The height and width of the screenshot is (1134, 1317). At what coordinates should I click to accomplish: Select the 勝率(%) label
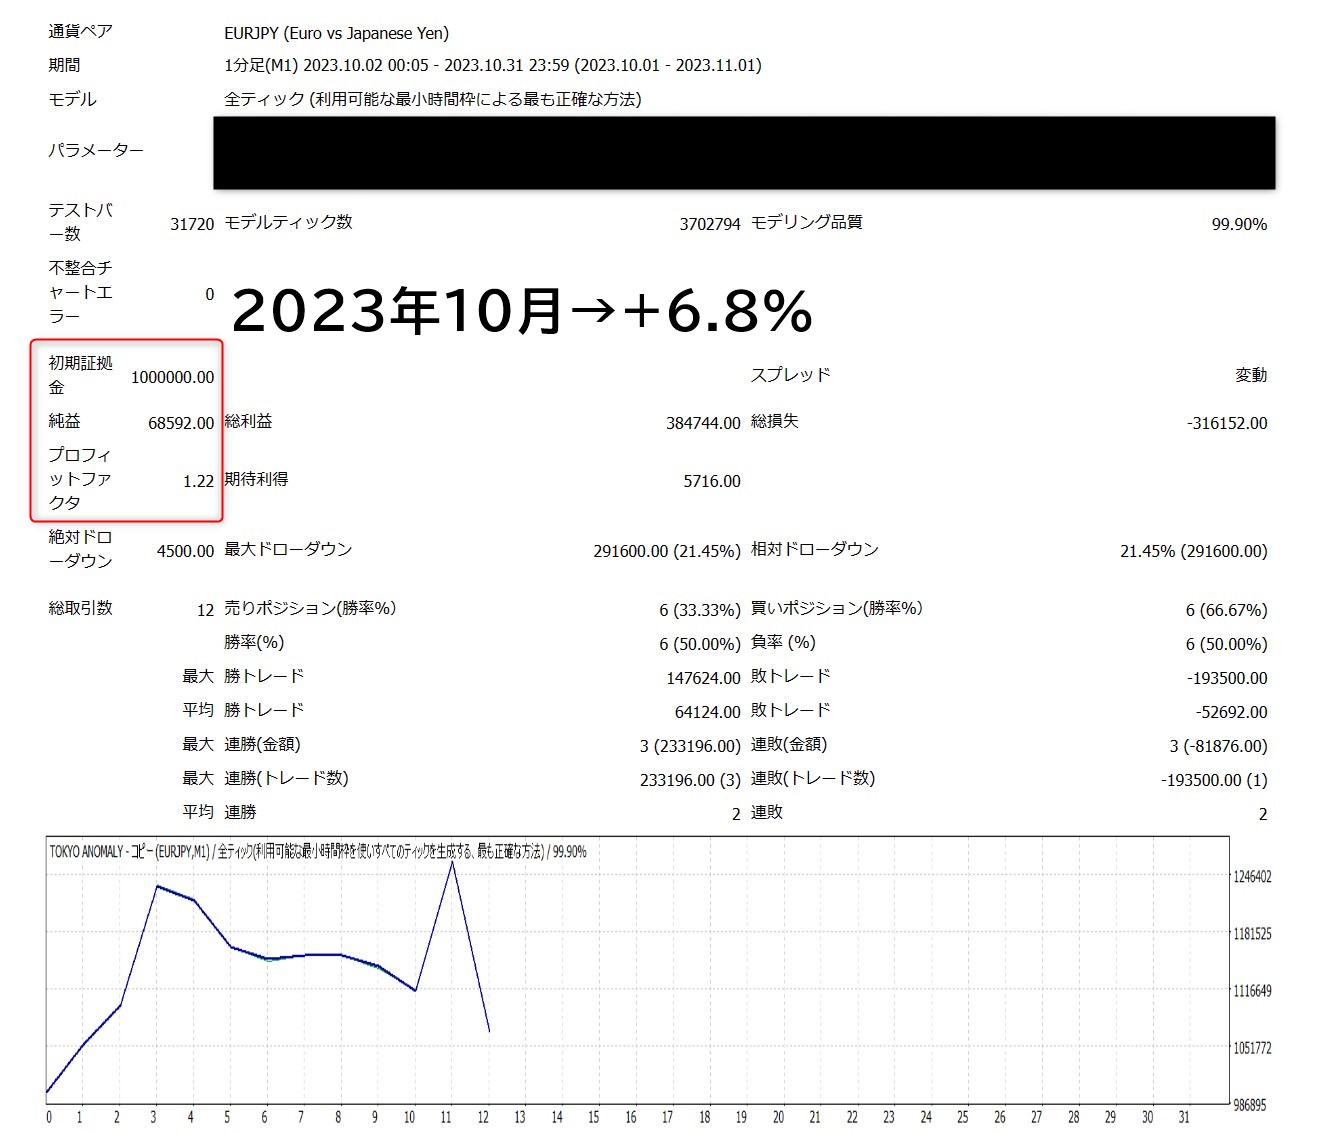254,642
